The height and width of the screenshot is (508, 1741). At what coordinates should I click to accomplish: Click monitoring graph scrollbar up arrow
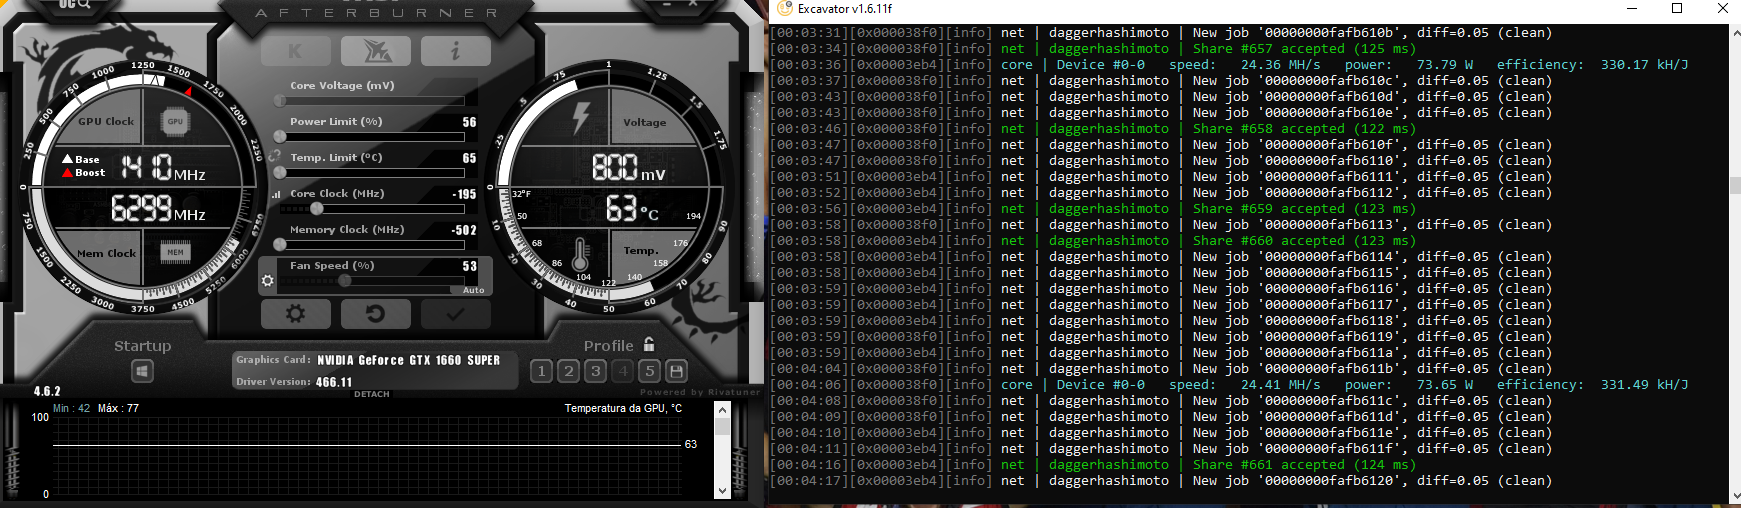pos(723,409)
